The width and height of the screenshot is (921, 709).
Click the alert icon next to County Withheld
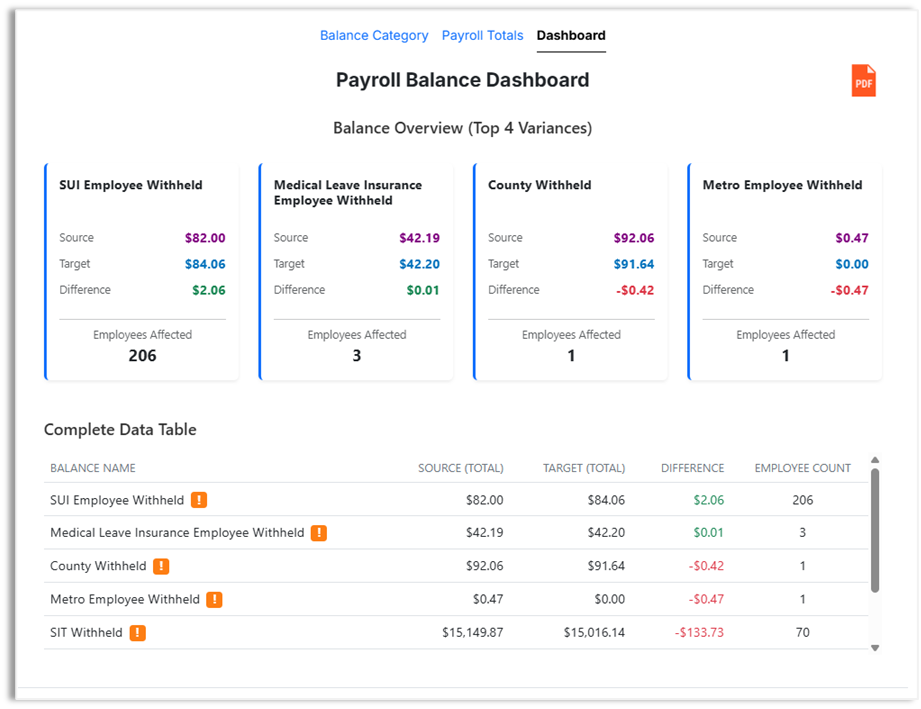[162, 566]
